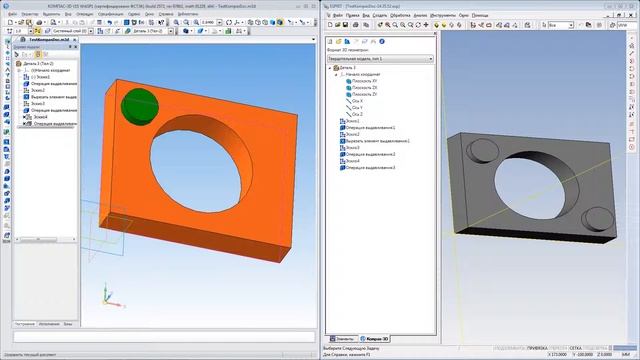This screenshot has height=360, width=640.
Task: Select Эскиз2 in KOMPAS model tree
Action: tap(38, 90)
